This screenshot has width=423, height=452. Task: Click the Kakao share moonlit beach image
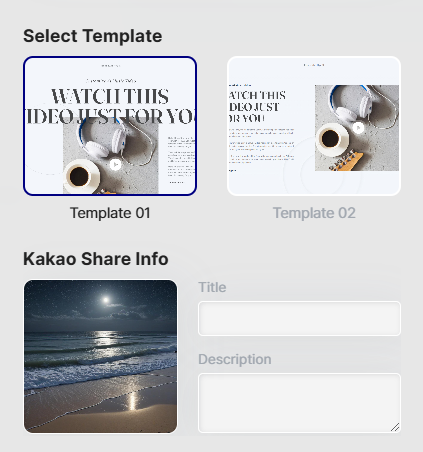click(x=101, y=356)
